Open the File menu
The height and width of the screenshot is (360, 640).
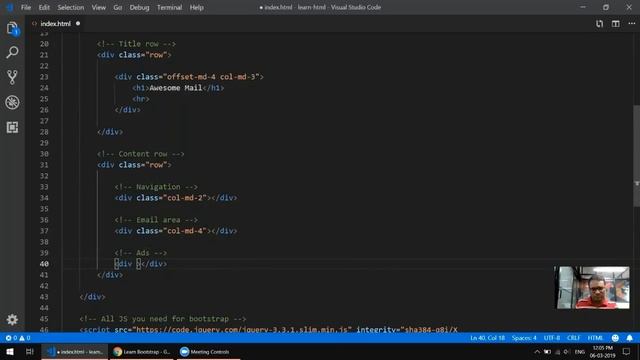pos(26,7)
